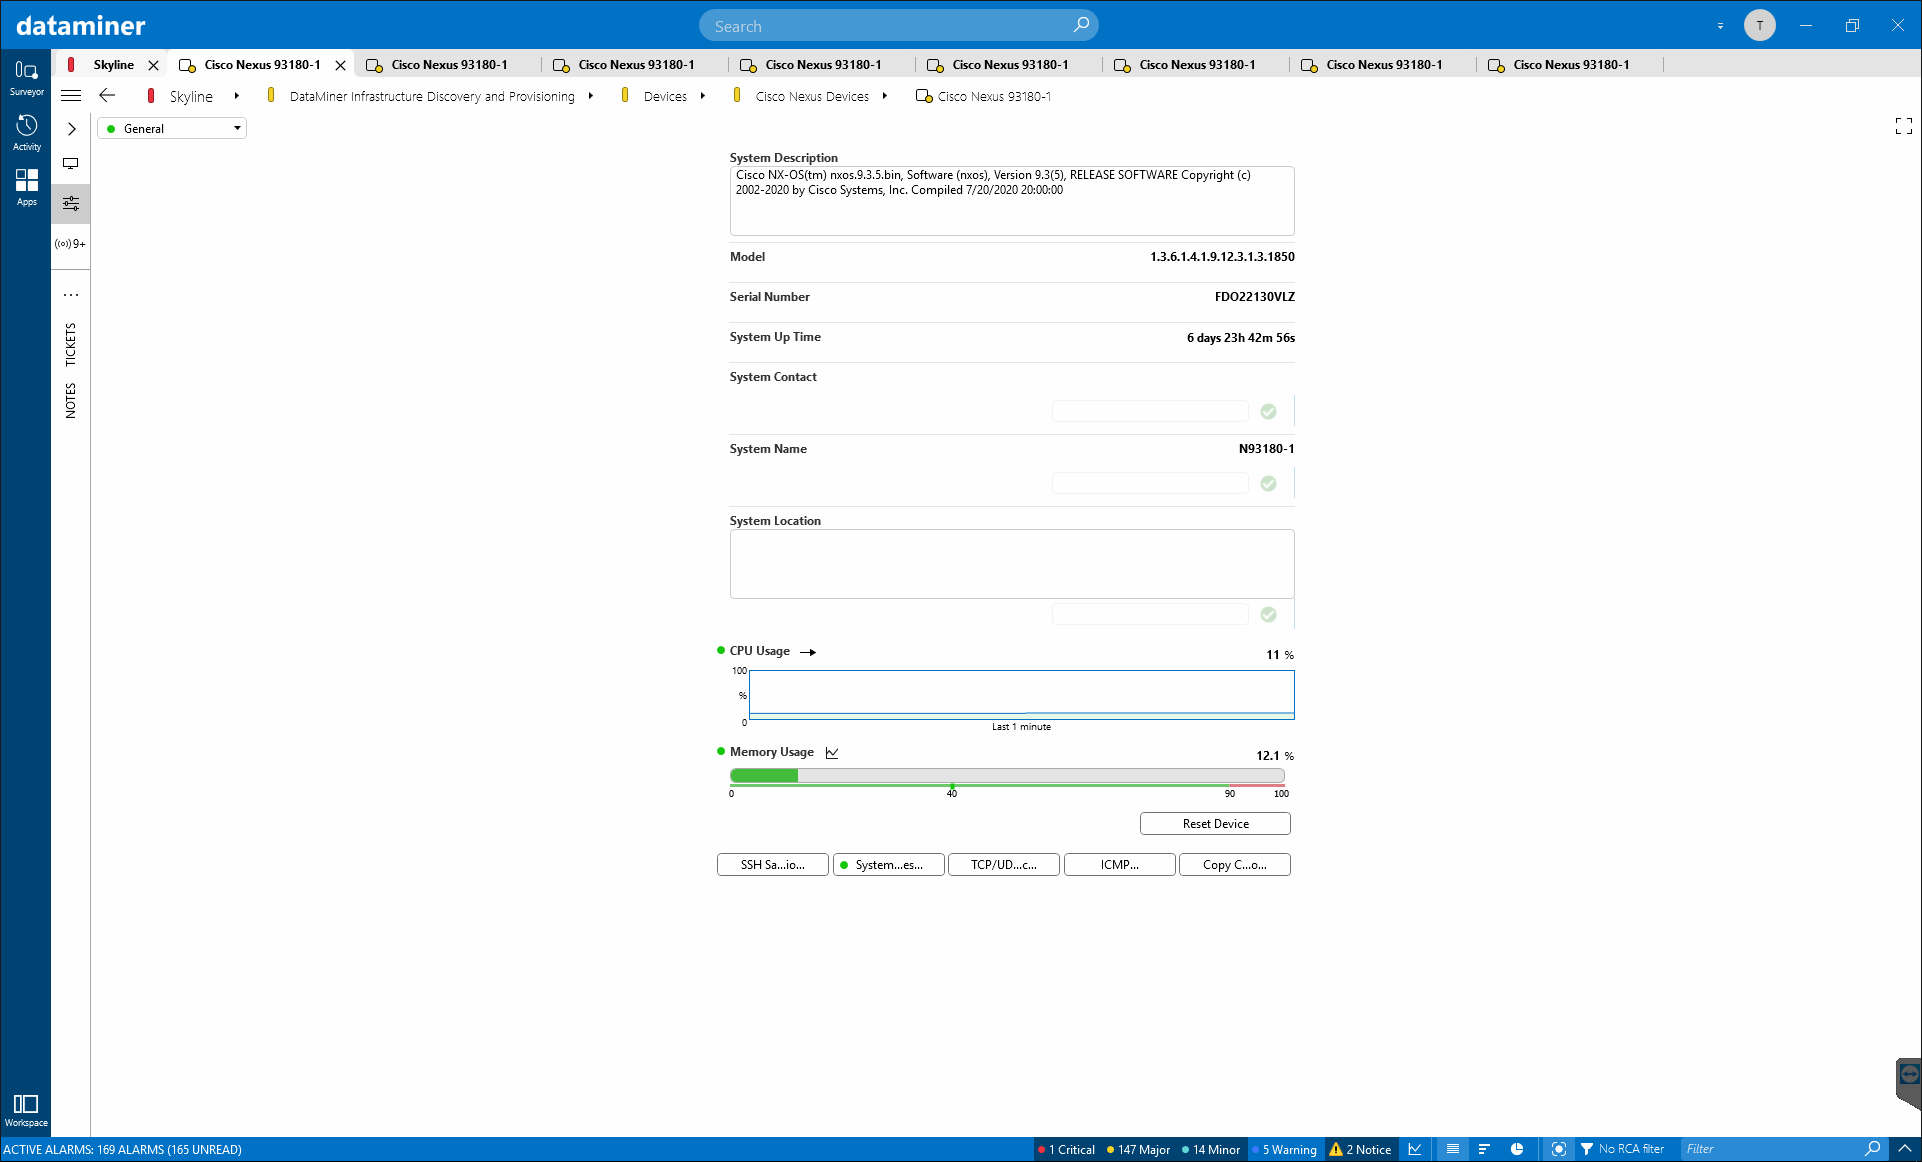This screenshot has height=1162, width=1922.
Task: Click the search magnifier icon in the title bar
Action: click(x=1081, y=25)
